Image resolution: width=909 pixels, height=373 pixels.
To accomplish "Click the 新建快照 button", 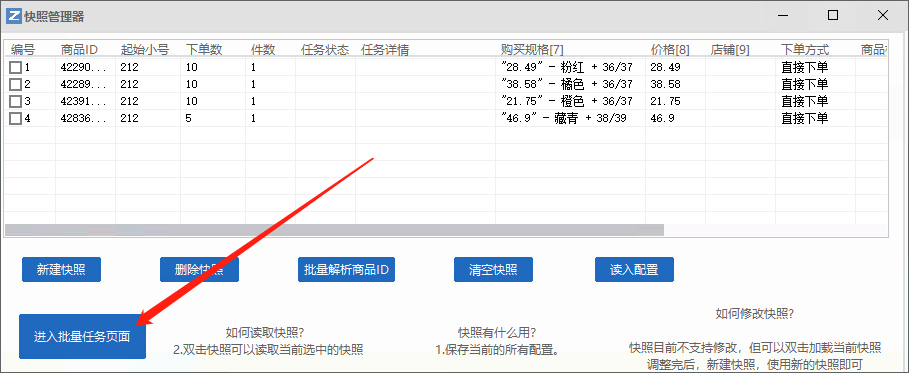I will click(x=61, y=270).
